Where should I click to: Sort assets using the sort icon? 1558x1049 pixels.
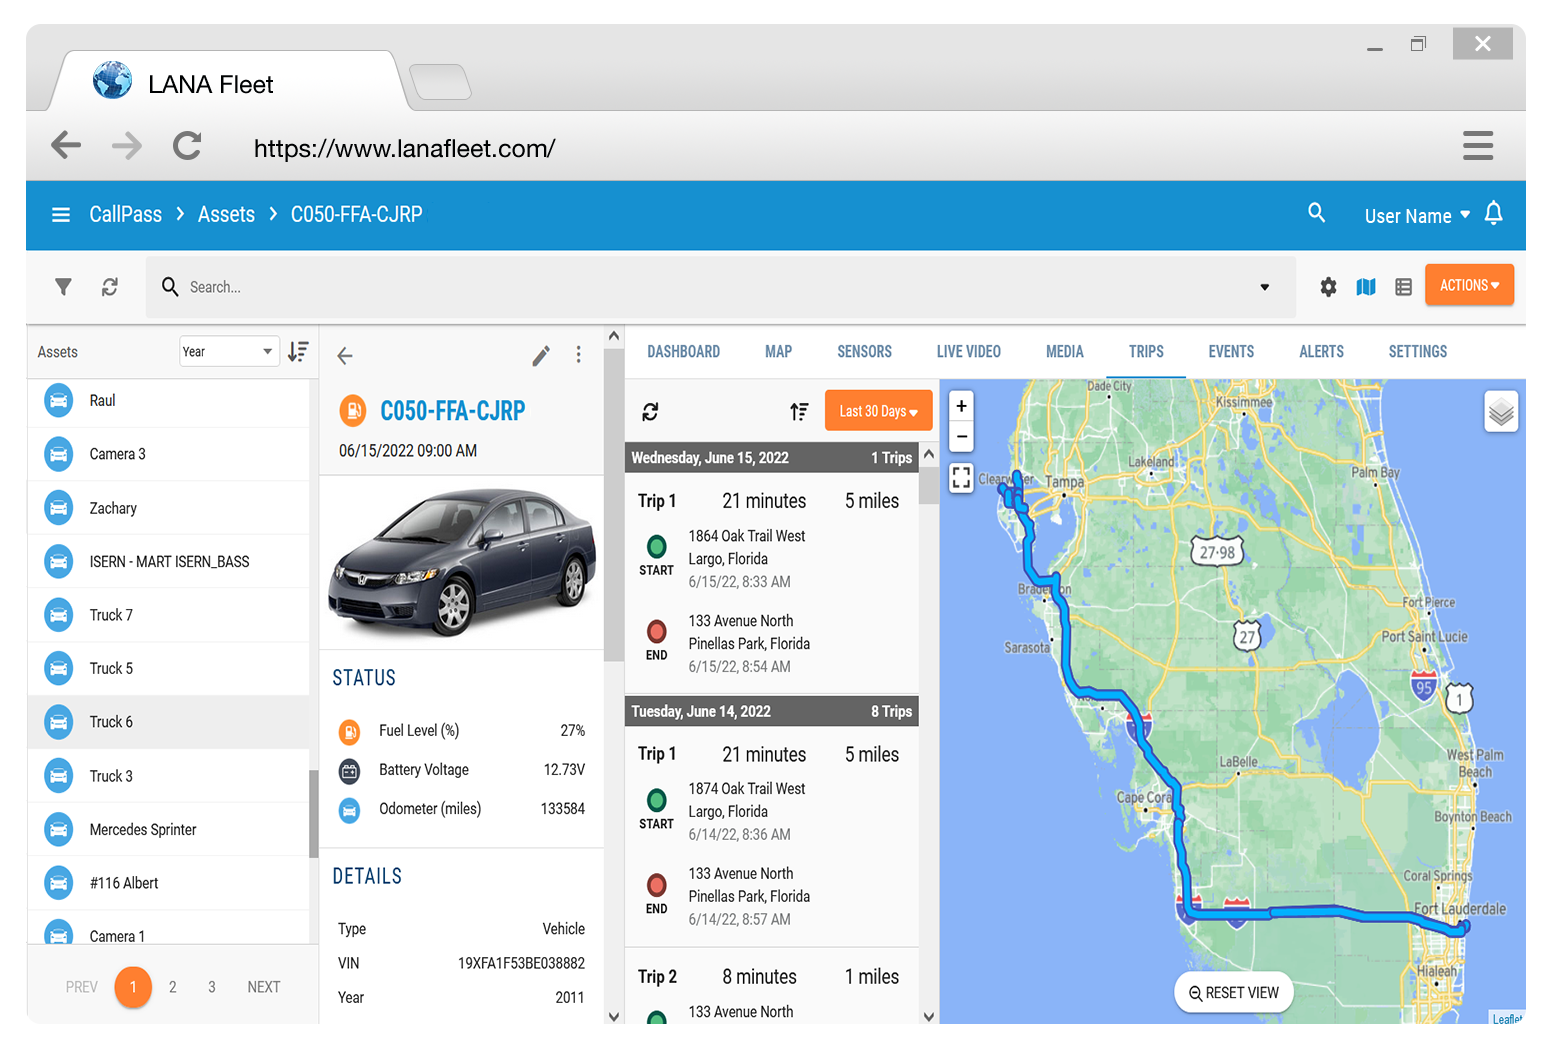pos(298,351)
